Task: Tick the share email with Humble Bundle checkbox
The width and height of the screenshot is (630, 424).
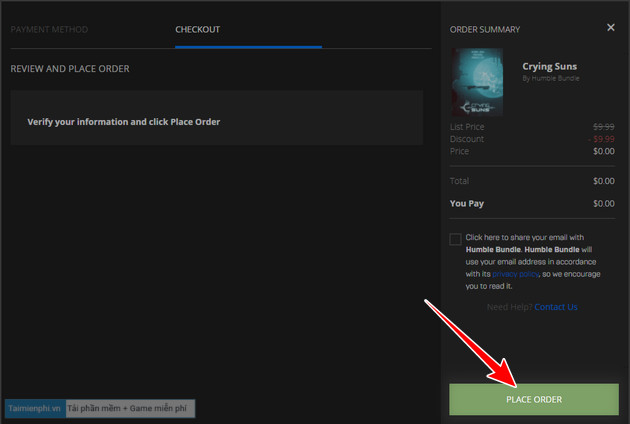Action: coord(455,239)
